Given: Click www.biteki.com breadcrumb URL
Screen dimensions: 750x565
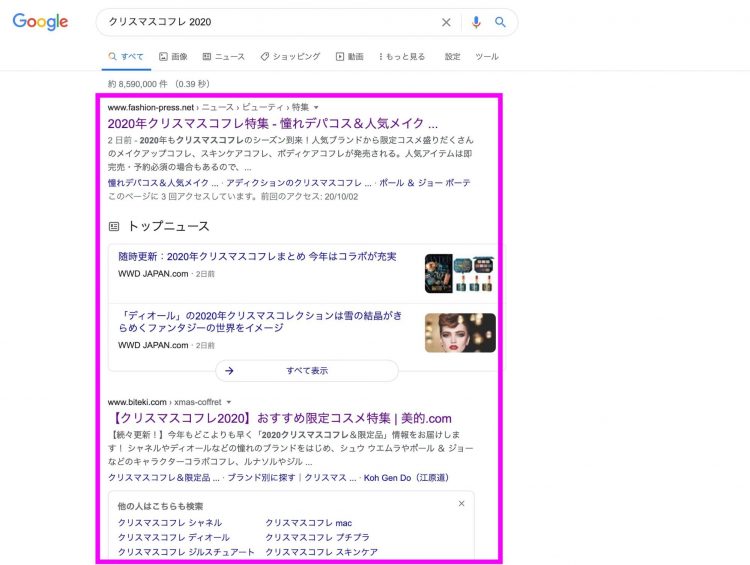Looking at the screenshot, I should click(x=137, y=402).
